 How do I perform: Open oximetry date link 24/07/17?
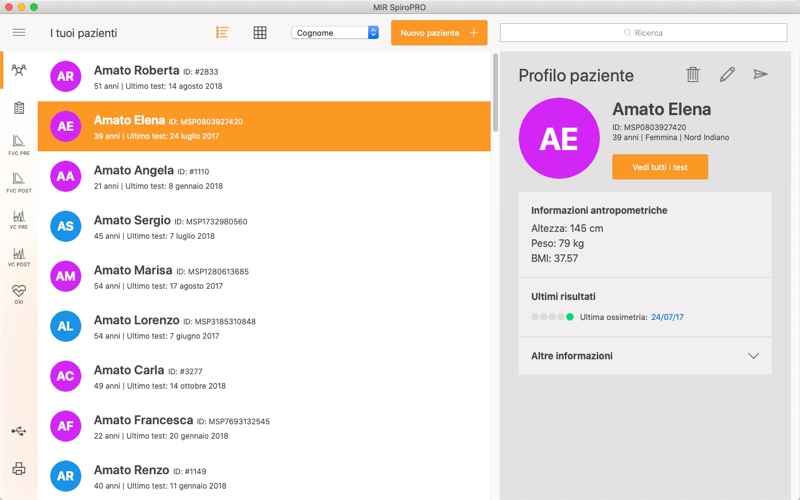point(667,317)
